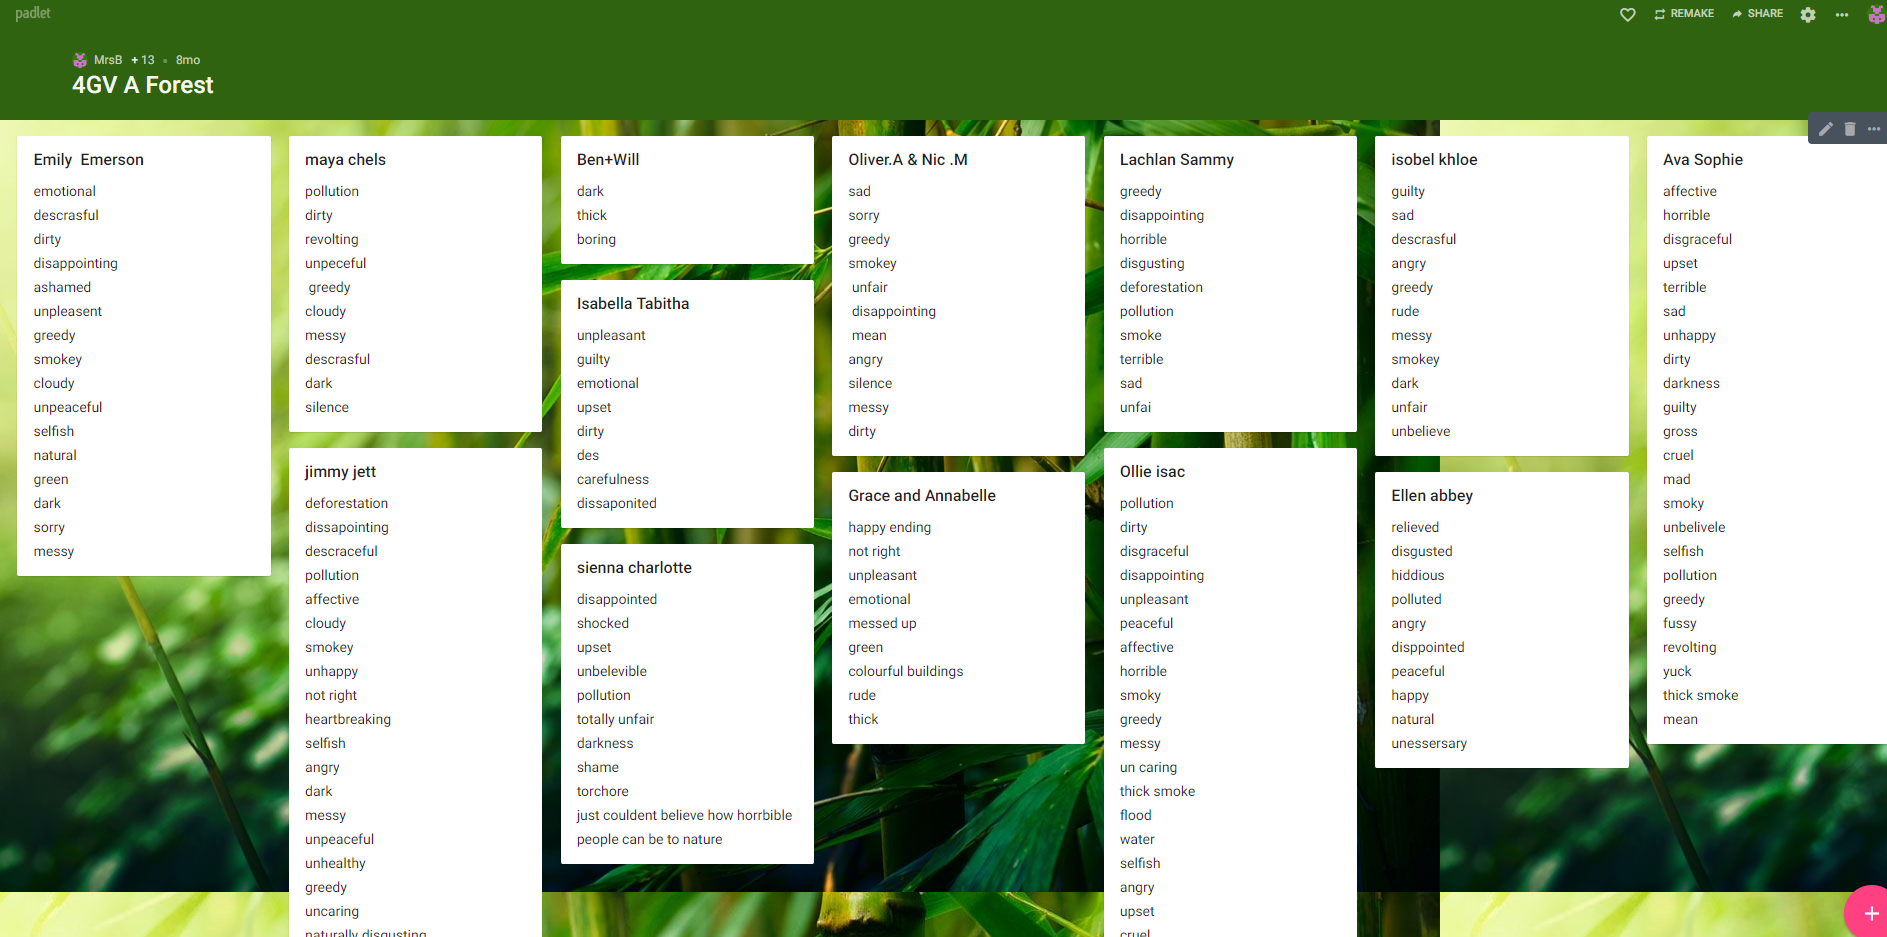
Task: Click 'unbelieve' in isobel khloe post
Action: (1421, 432)
